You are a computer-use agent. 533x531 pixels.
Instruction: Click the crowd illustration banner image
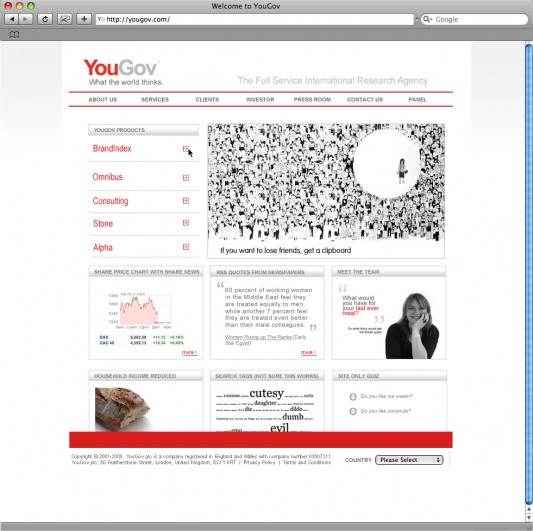pos(326,182)
